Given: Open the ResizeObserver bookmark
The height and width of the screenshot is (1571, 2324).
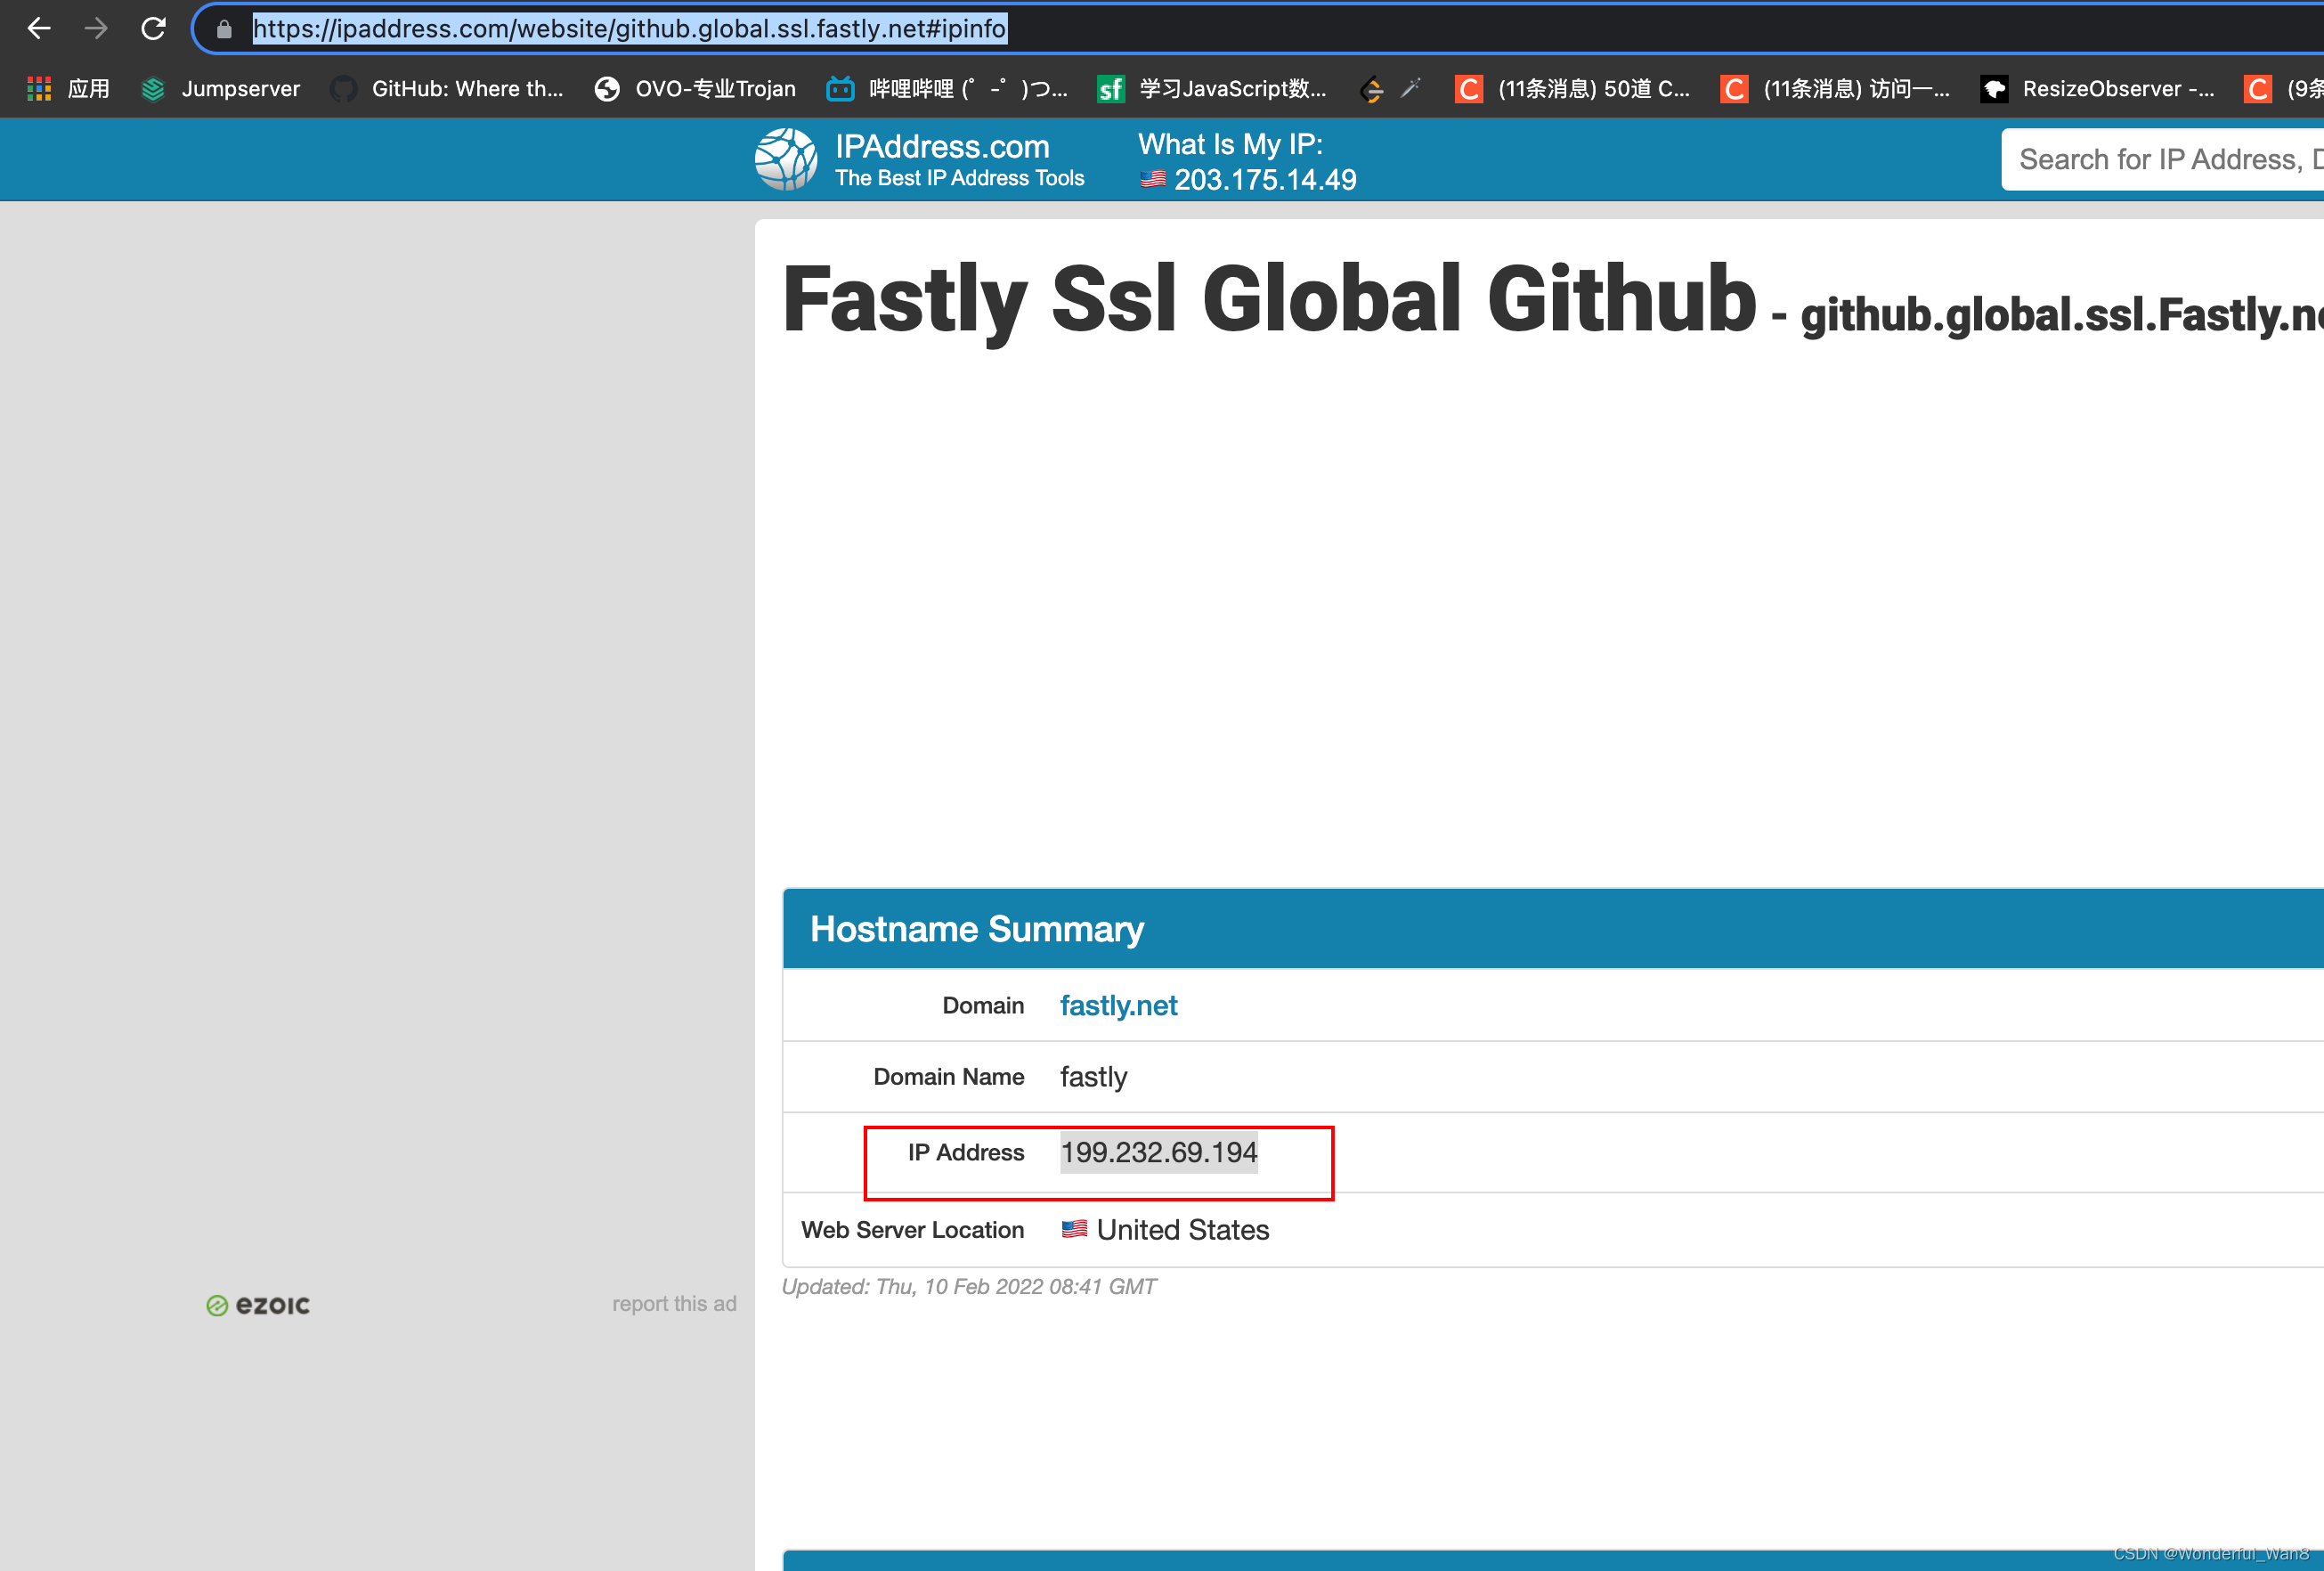Looking at the screenshot, I should [2097, 89].
